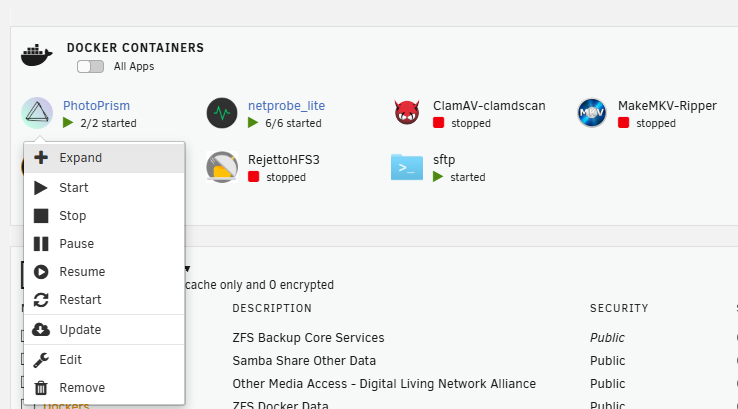
Task: Click the 2/2 started status text
Action: click(108, 123)
